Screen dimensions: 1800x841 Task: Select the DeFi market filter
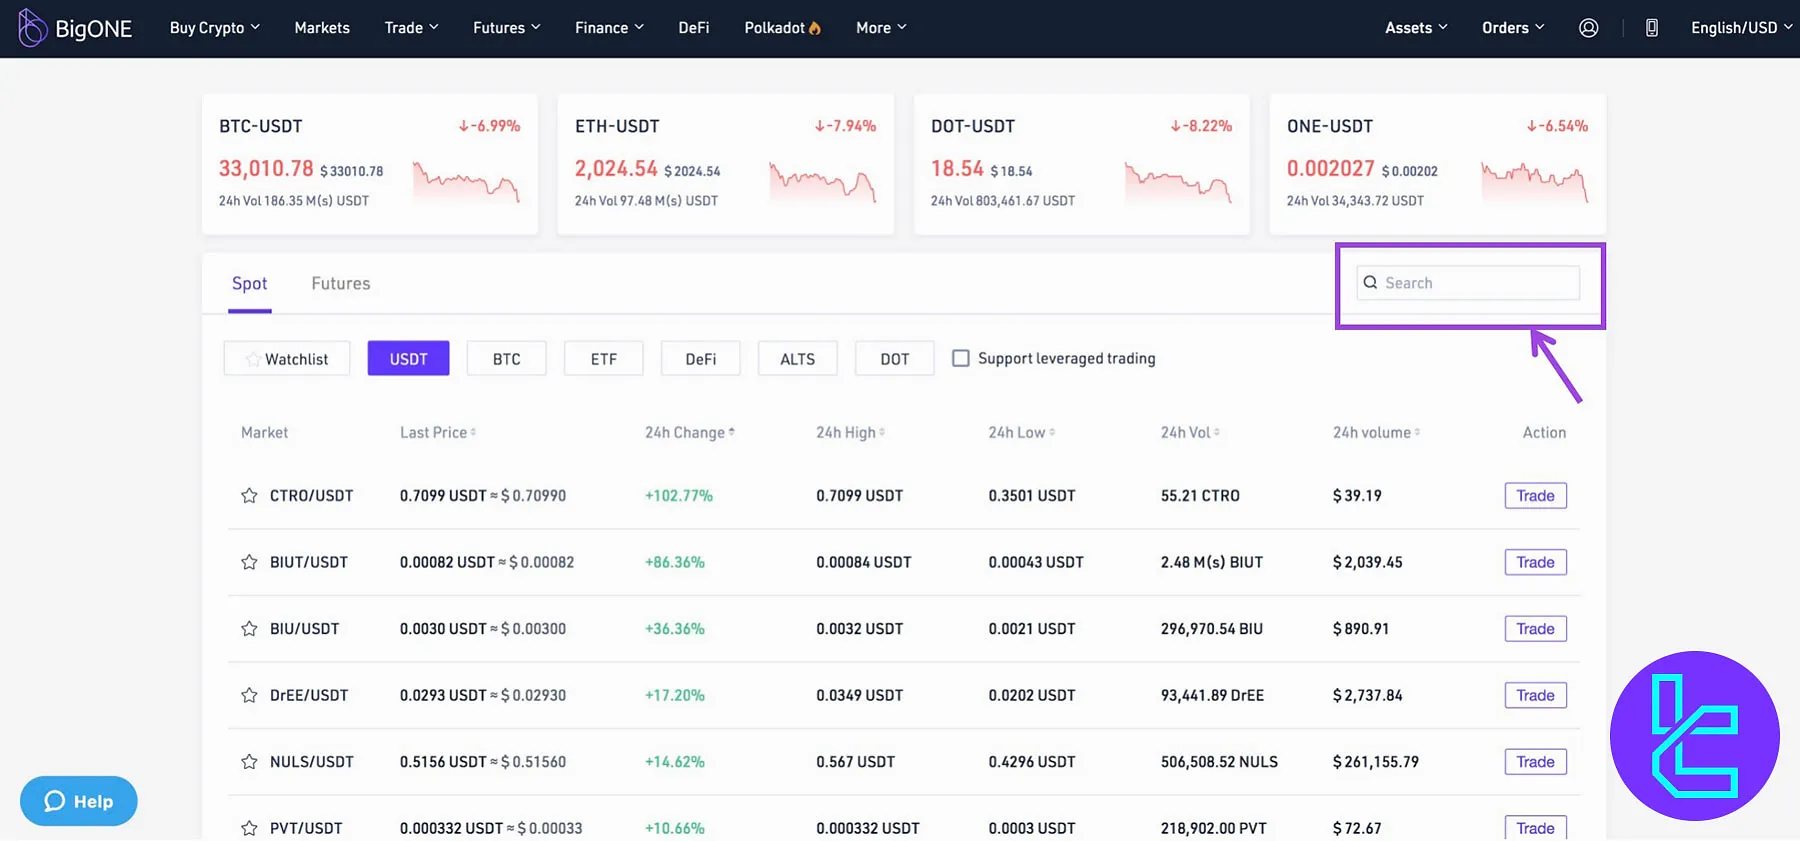[701, 359]
